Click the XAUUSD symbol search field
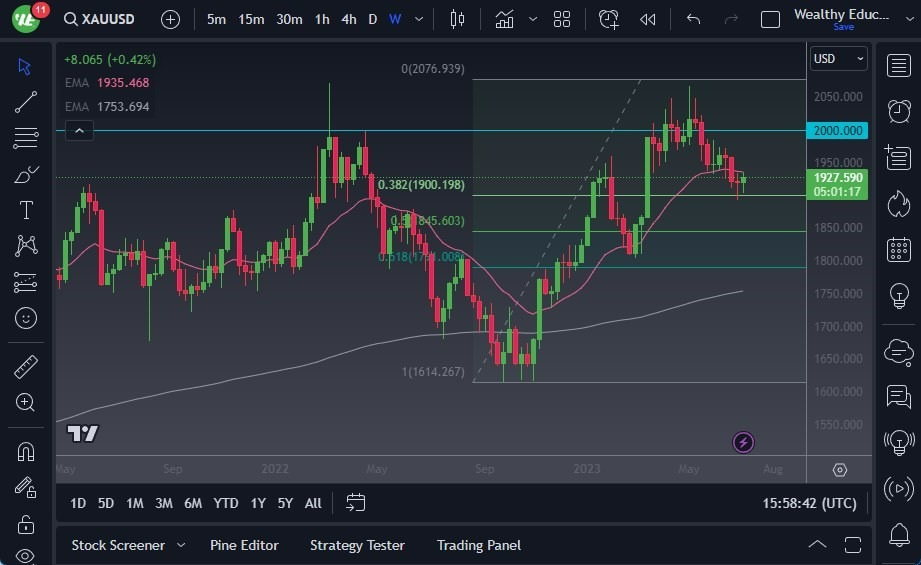This screenshot has height=565, width=921. pyautogui.click(x=99, y=19)
